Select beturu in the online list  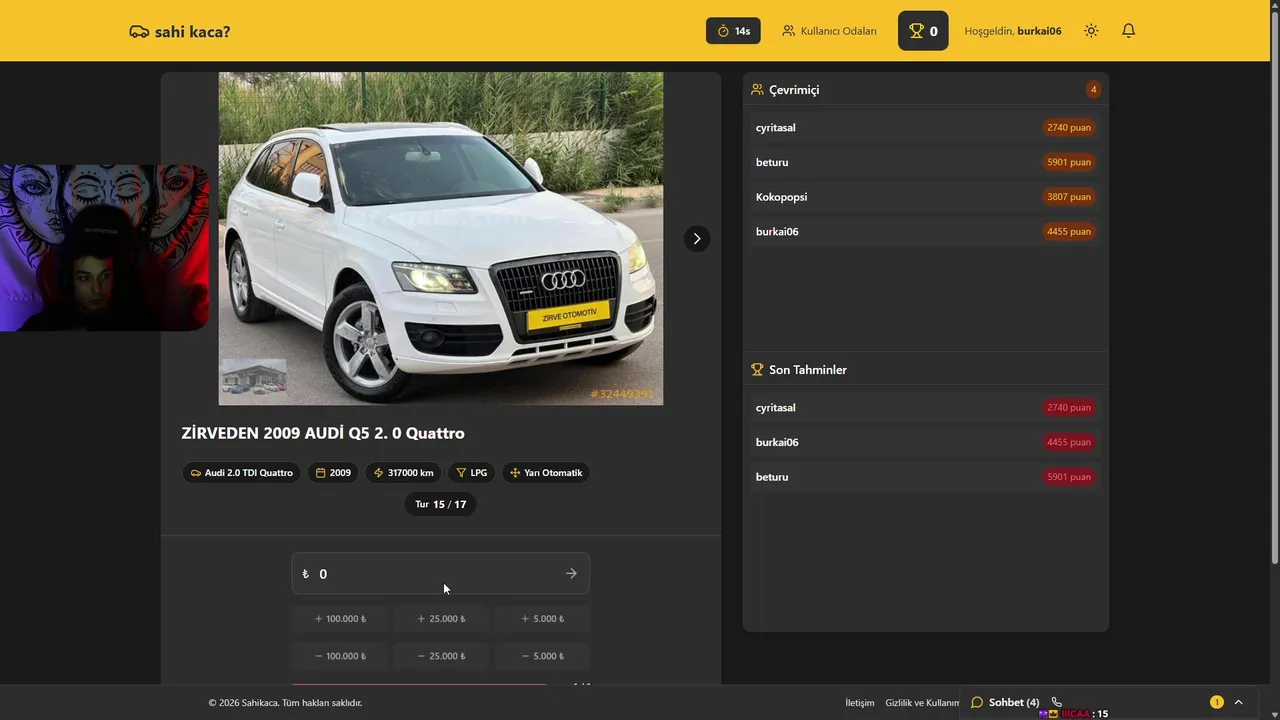(925, 162)
